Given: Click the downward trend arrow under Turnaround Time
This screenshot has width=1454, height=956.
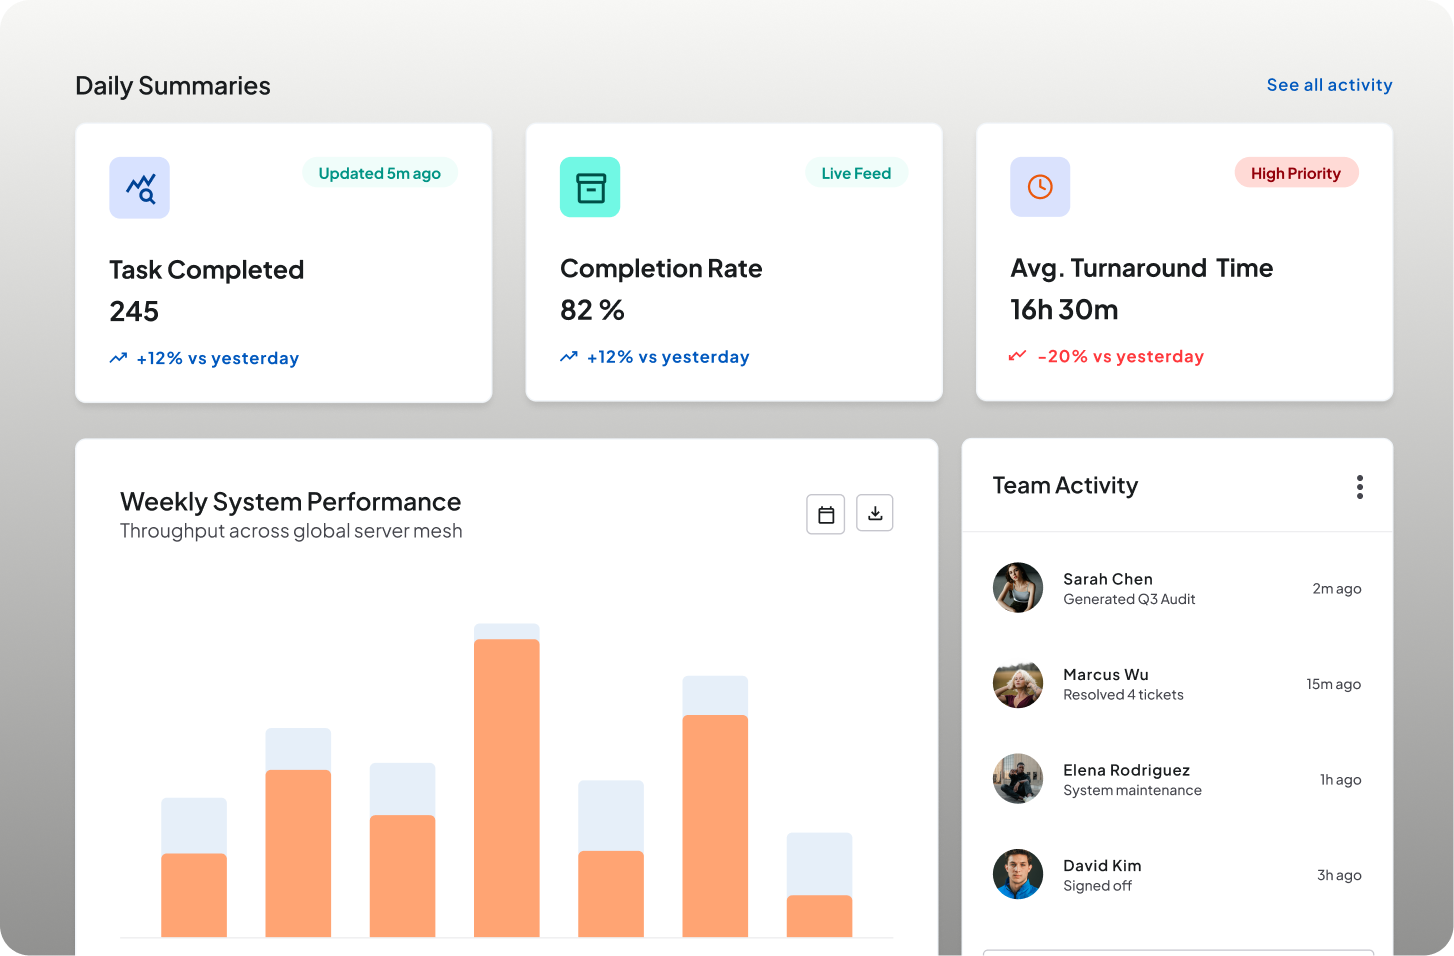Looking at the screenshot, I should pos(1017,356).
